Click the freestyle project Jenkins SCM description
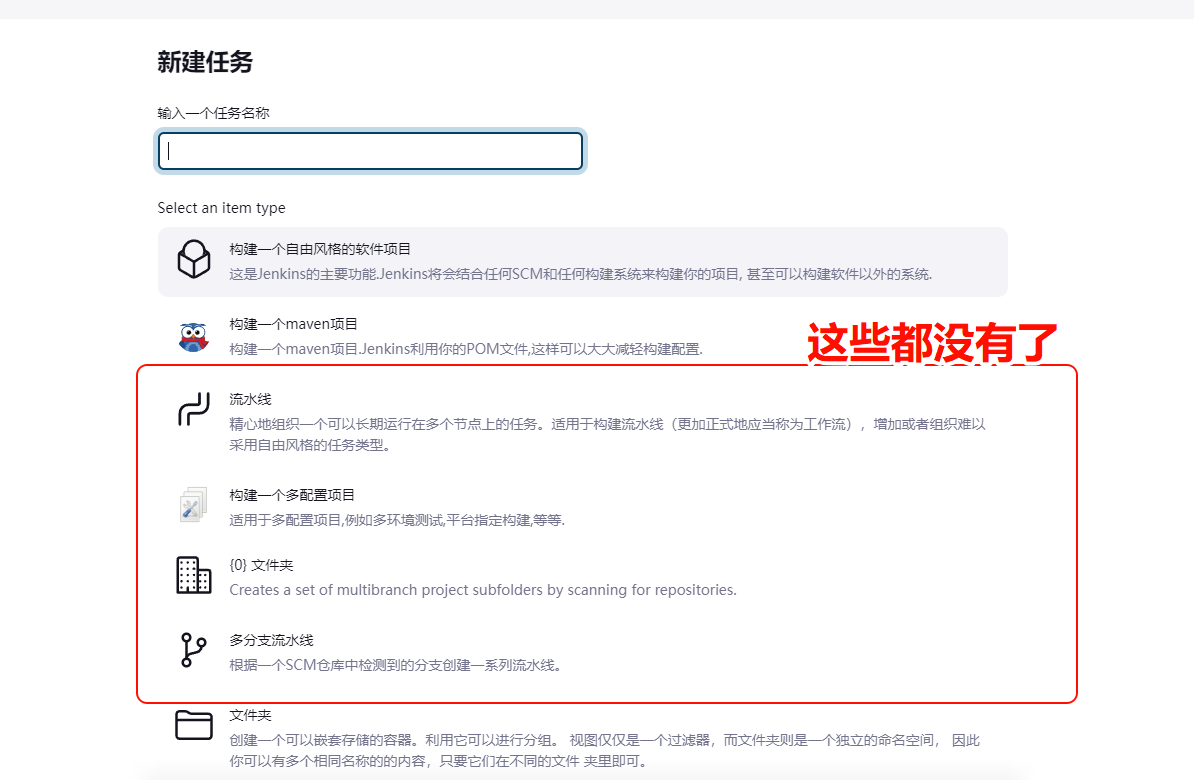 (581, 274)
